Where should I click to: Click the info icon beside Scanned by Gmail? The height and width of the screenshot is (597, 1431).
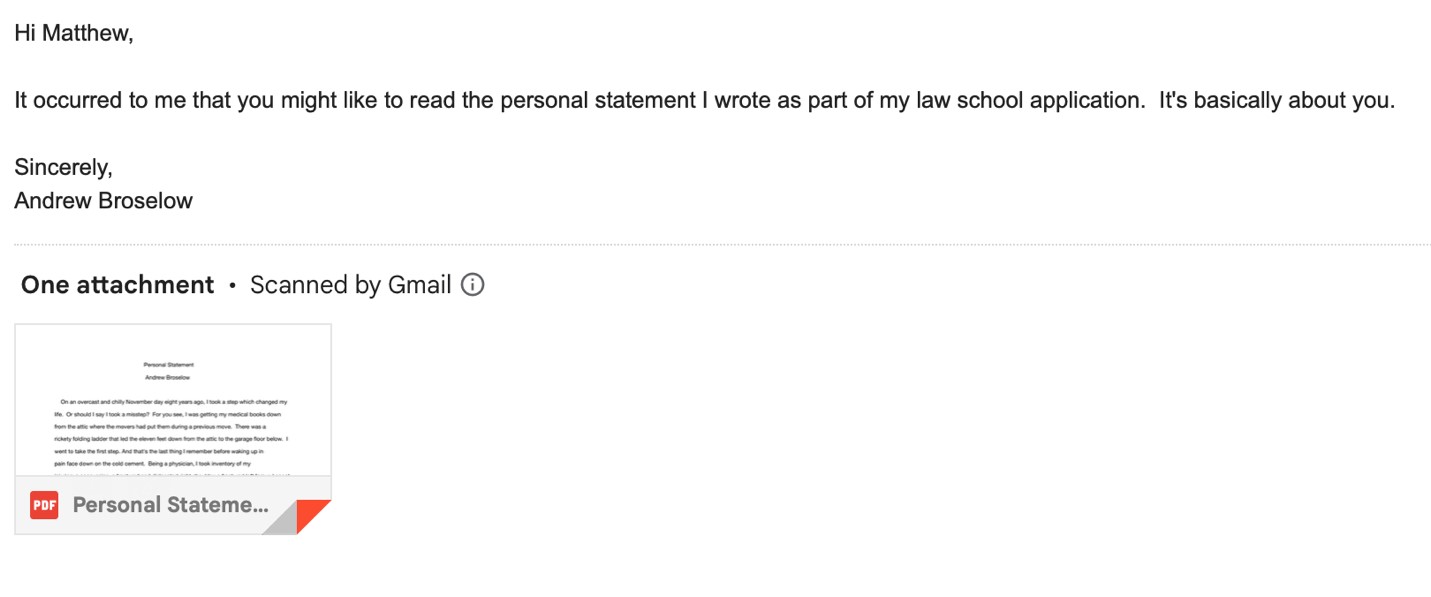pos(473,285)
